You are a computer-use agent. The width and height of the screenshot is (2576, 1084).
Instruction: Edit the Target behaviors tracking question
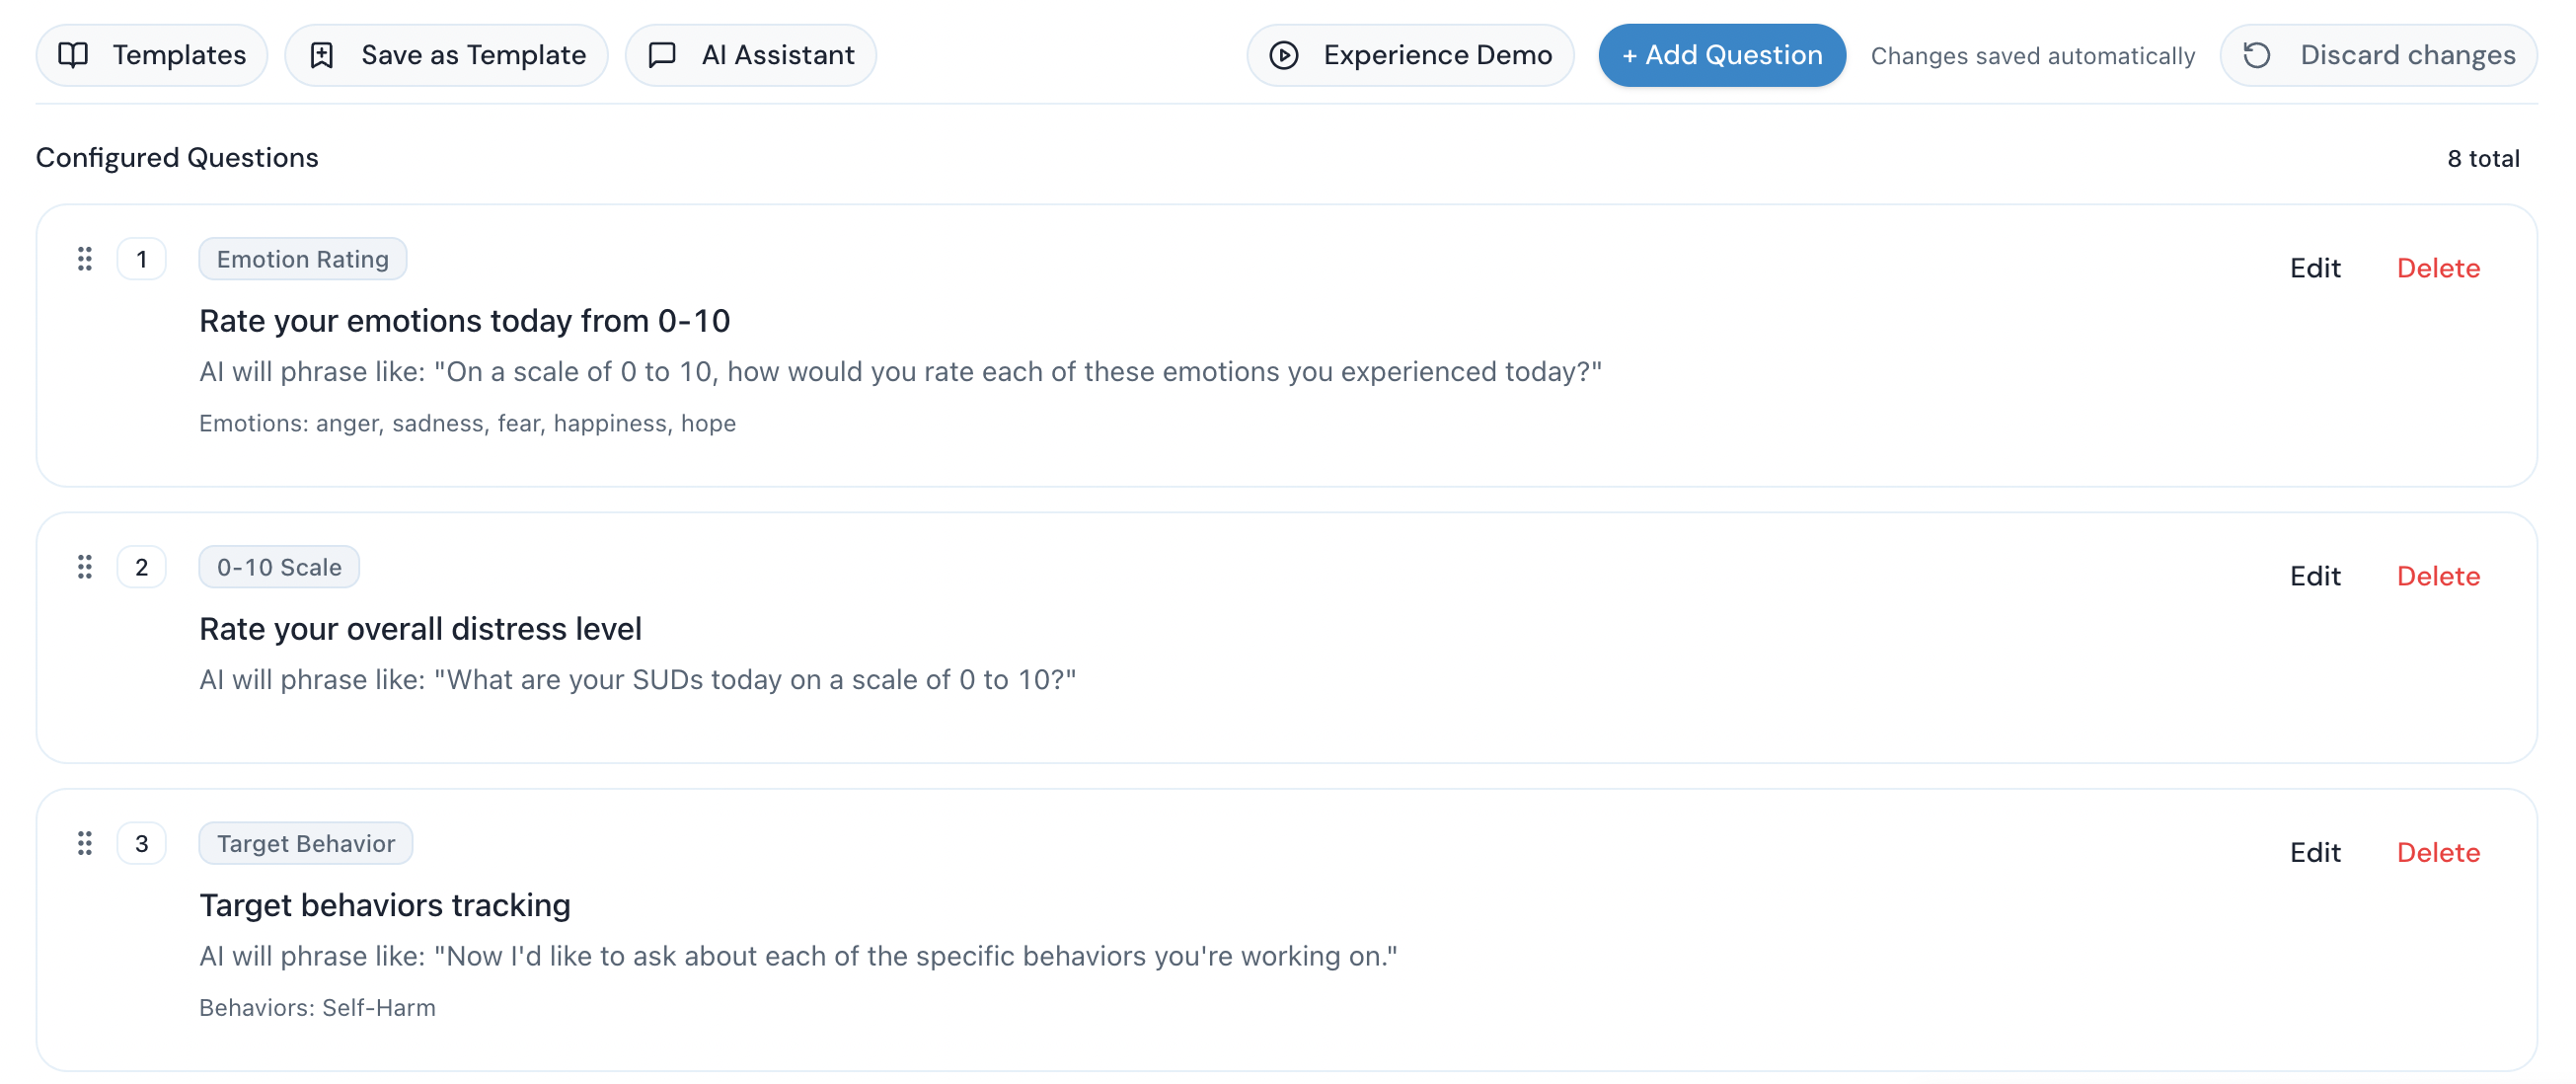2314,852
